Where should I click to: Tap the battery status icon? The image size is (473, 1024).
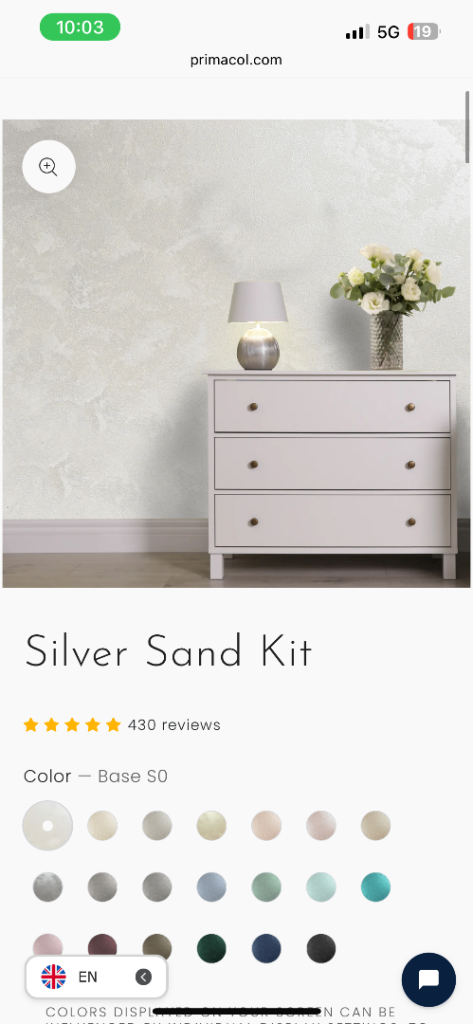pos(423,31)
